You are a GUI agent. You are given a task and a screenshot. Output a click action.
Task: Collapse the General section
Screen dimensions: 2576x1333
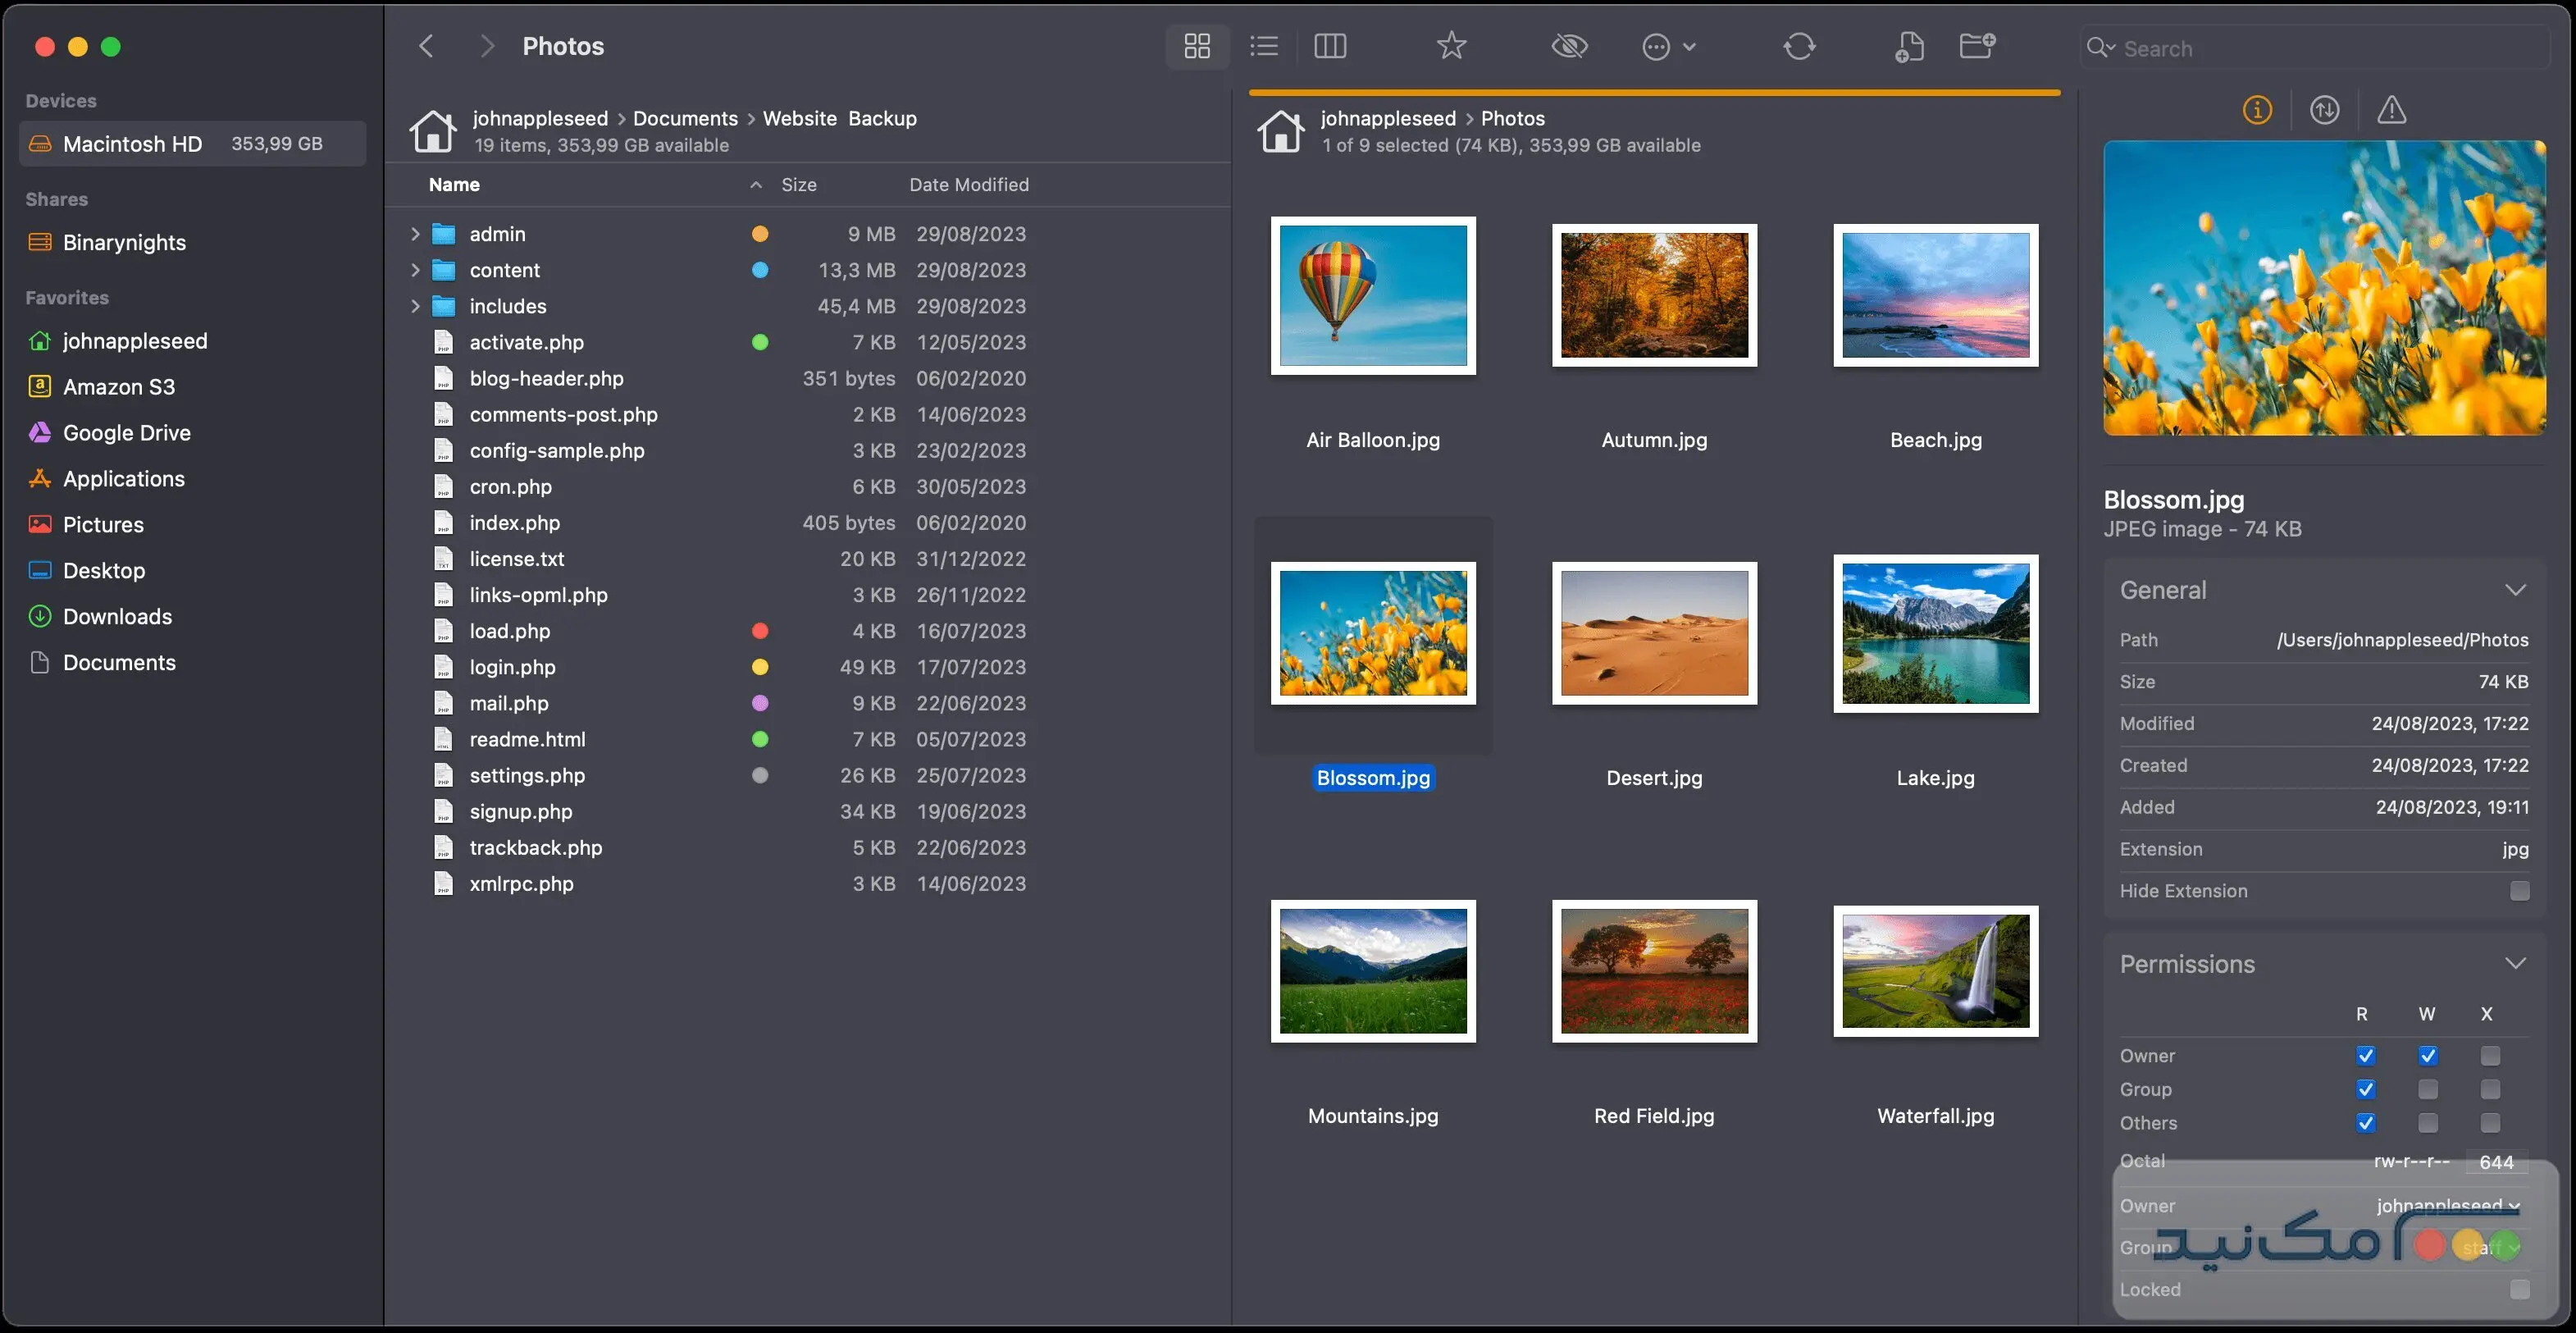point(2515,590)
